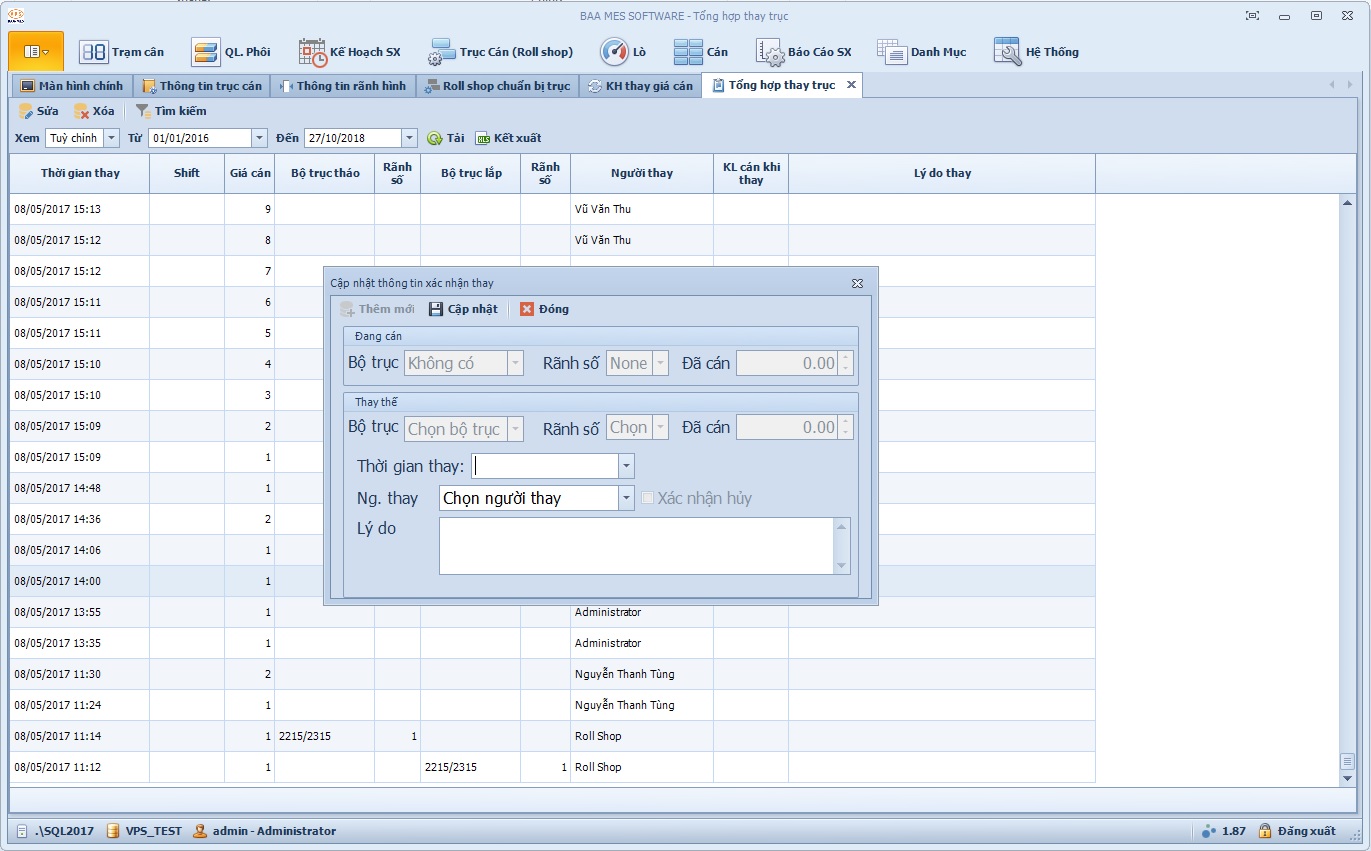Expand the Xem Tuỳ chỉnh dropdown
This screenshot has width=1371, height=851.
point(111,138)
